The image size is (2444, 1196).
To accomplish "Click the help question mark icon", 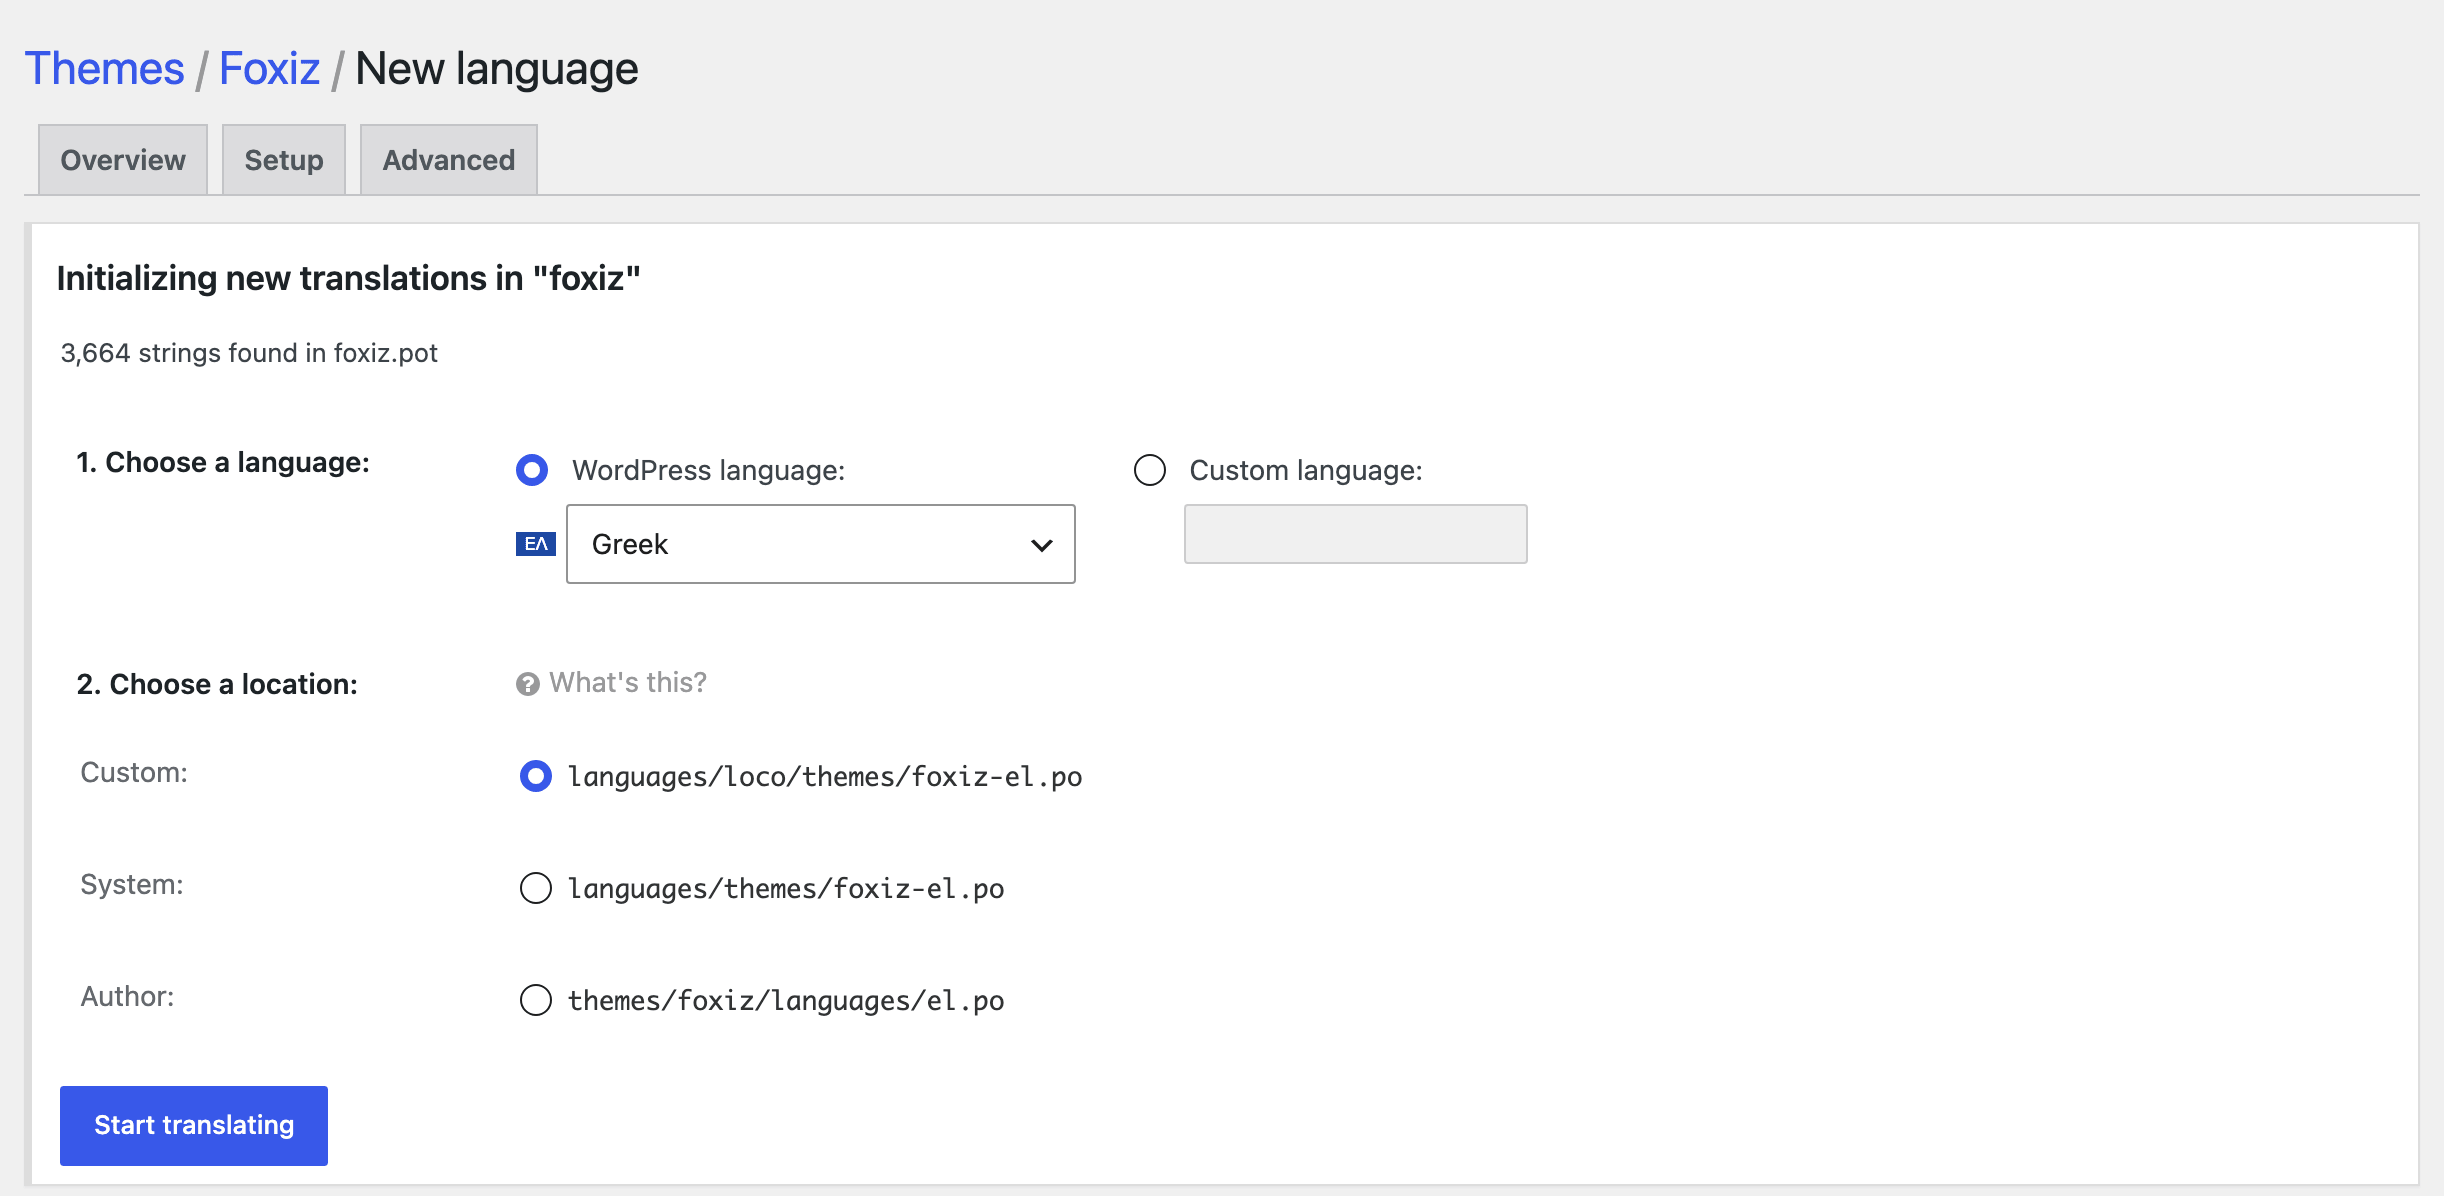I will 528,684.
